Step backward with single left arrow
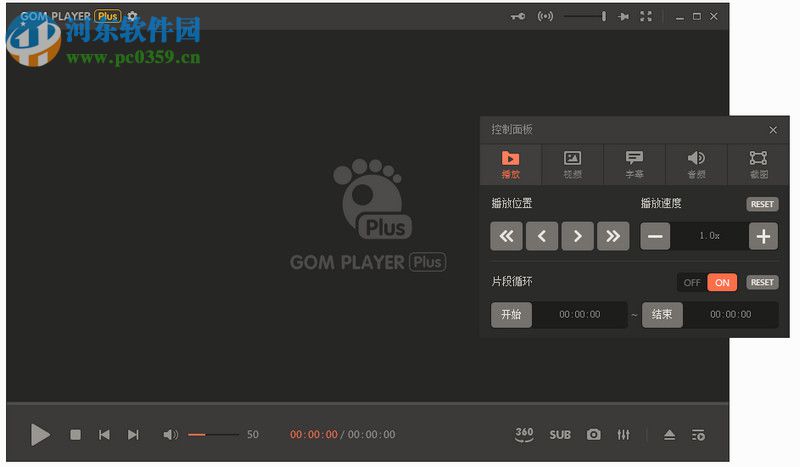This screenshot has height=467, width=800. [x=542, y=236]
